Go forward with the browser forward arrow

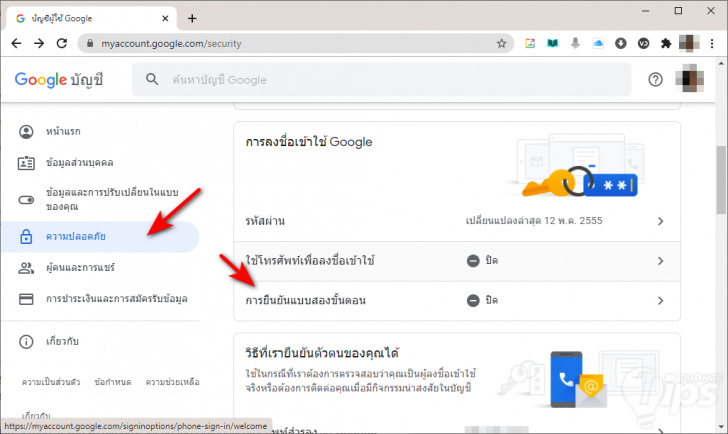pos(39,44)
